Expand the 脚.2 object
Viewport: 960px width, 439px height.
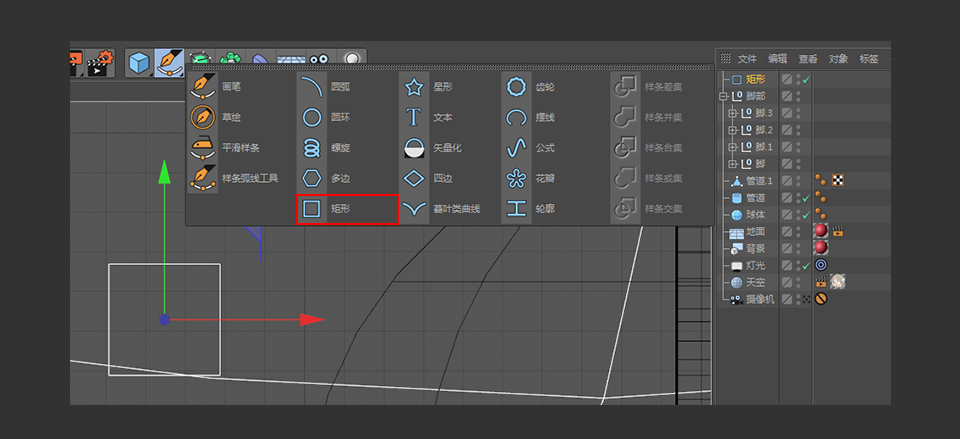click(x=732, y=130)
